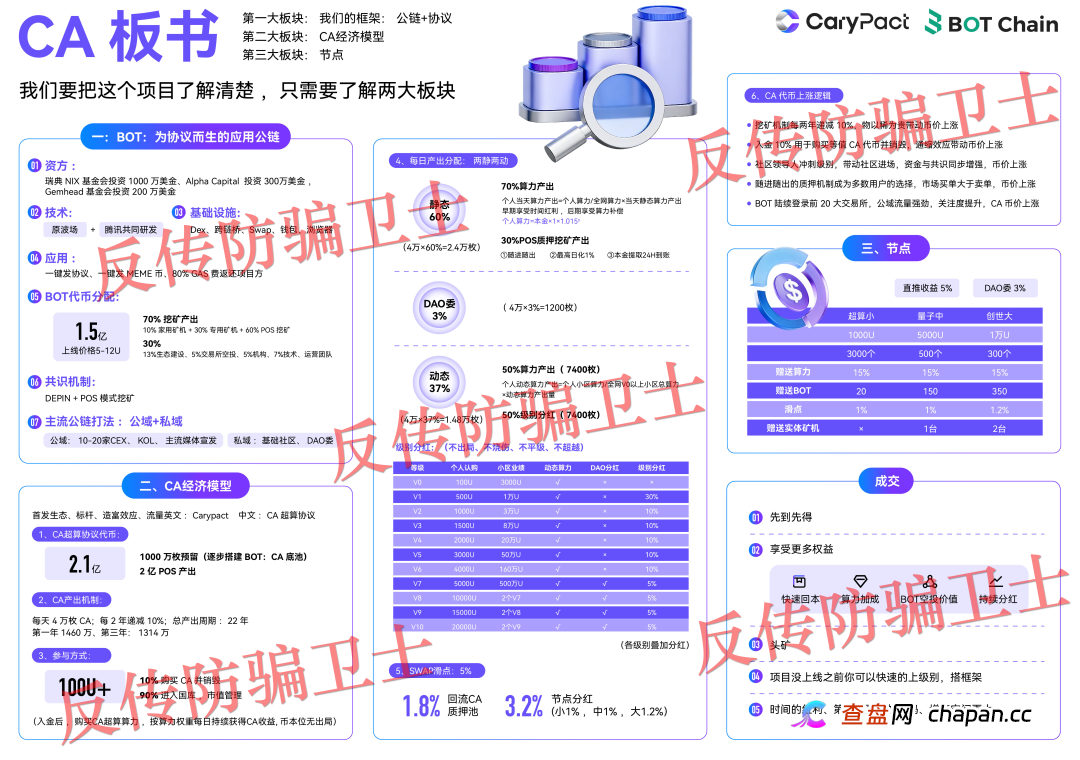Select the 成交 header pill
The width and height of the screenshot is (1080, 760).
coord(886,481)
